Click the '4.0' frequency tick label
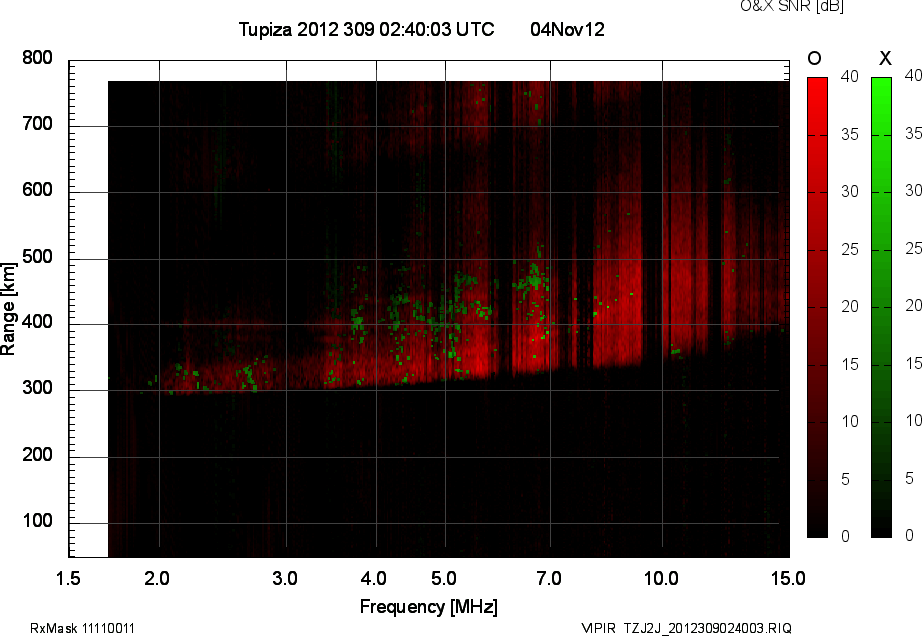Screen dimensions: 922x636 374,579
